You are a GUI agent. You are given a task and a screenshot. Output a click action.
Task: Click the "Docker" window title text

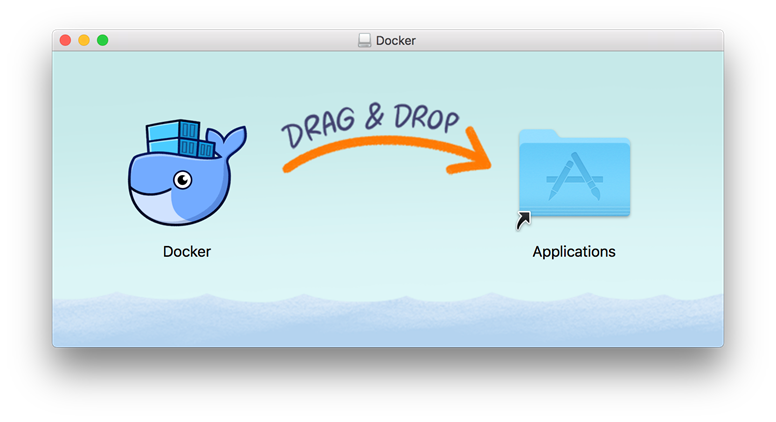[396, 41]
